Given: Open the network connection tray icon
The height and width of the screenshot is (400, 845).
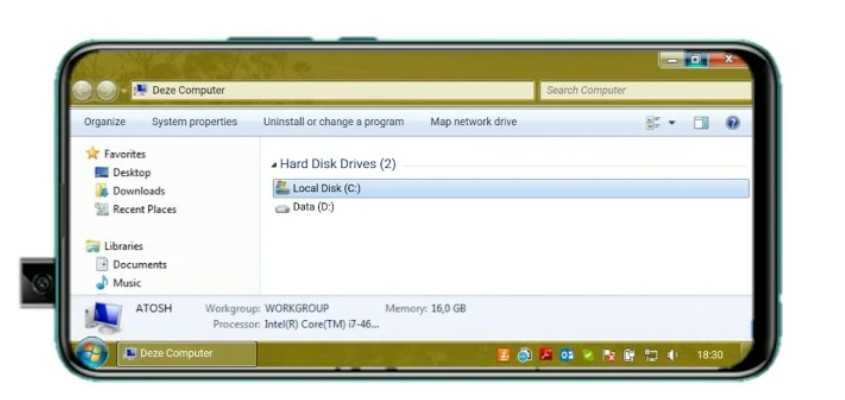Looking at the screenshot, I should 652,355.
